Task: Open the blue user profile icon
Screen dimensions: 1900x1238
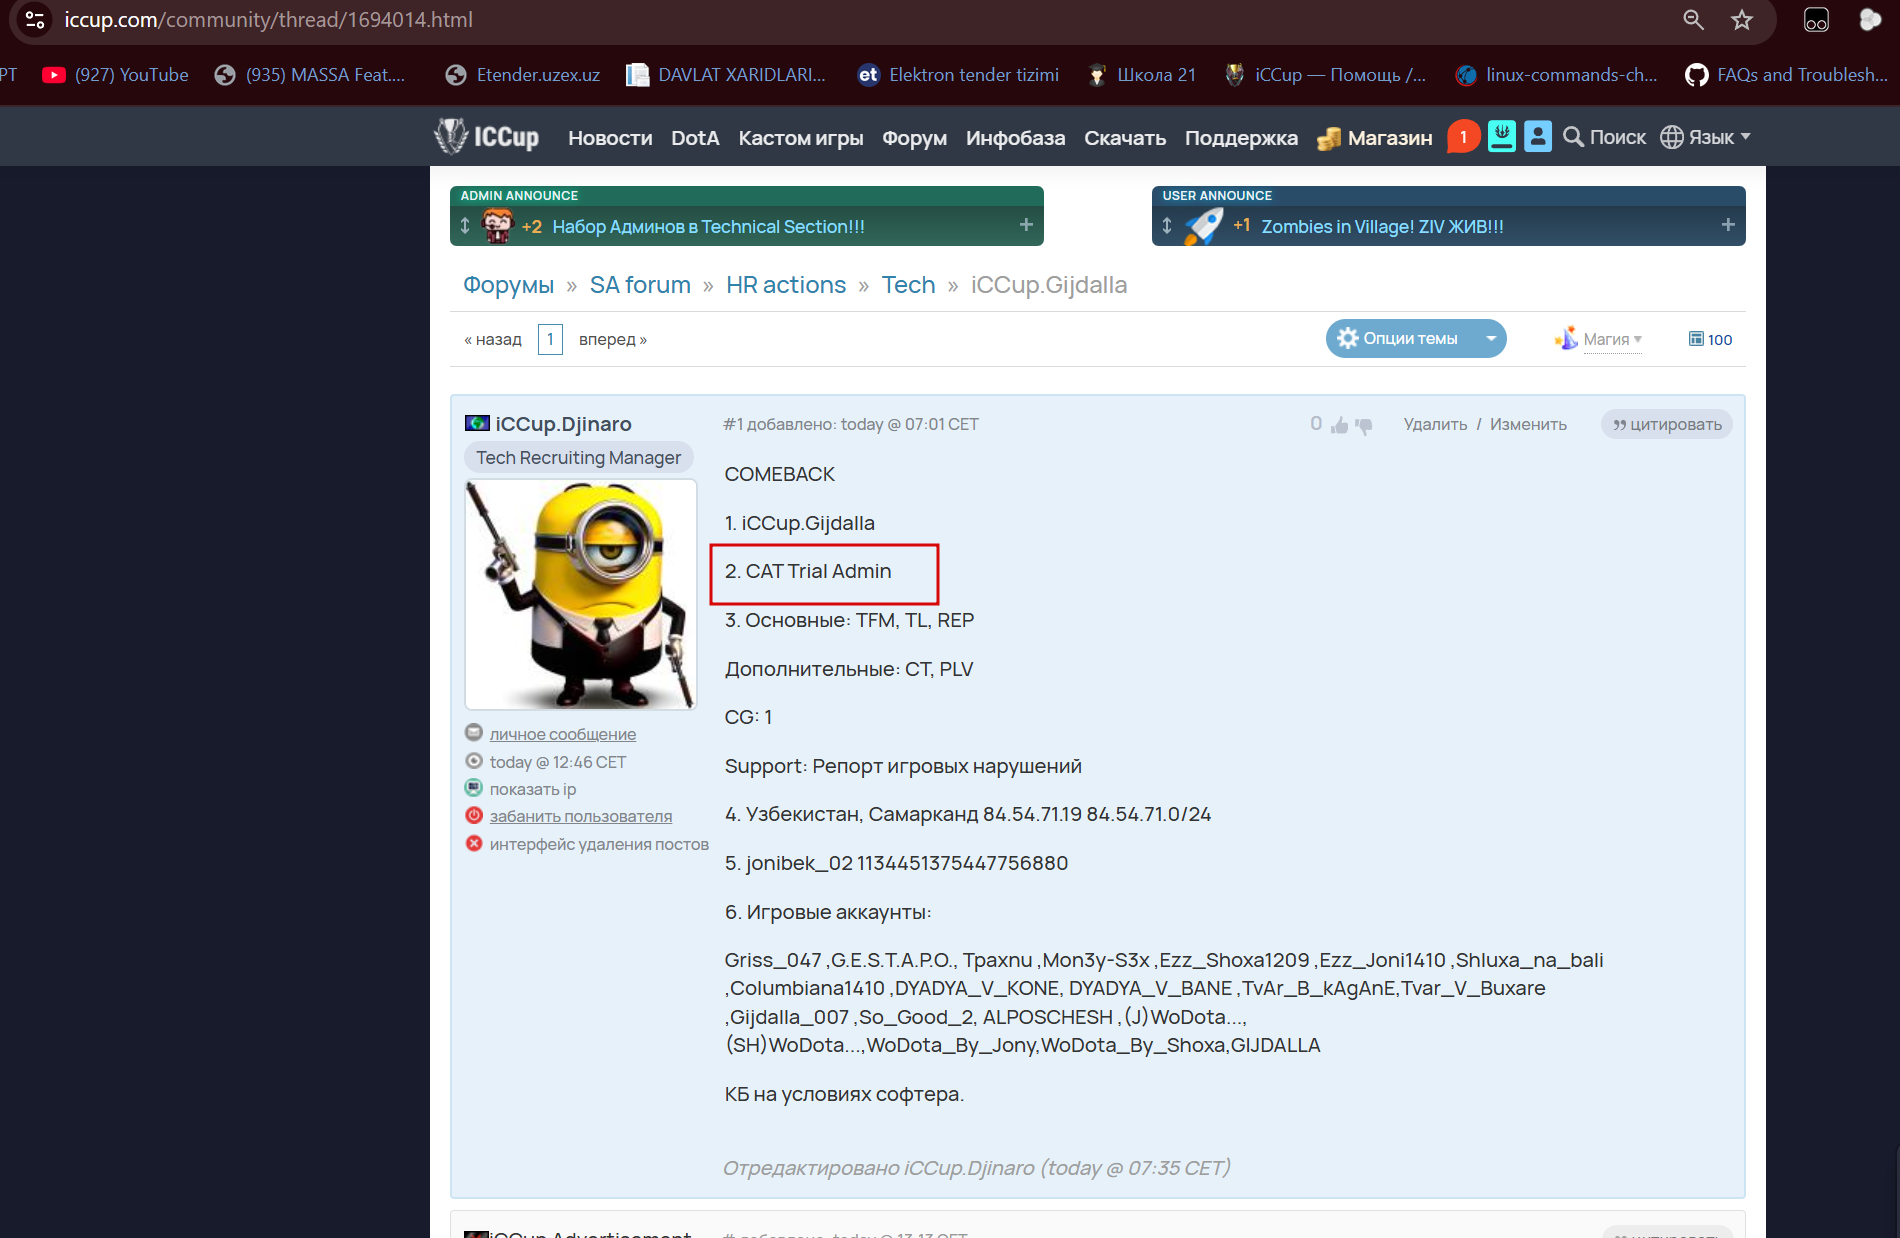Action: (1538, 137)
